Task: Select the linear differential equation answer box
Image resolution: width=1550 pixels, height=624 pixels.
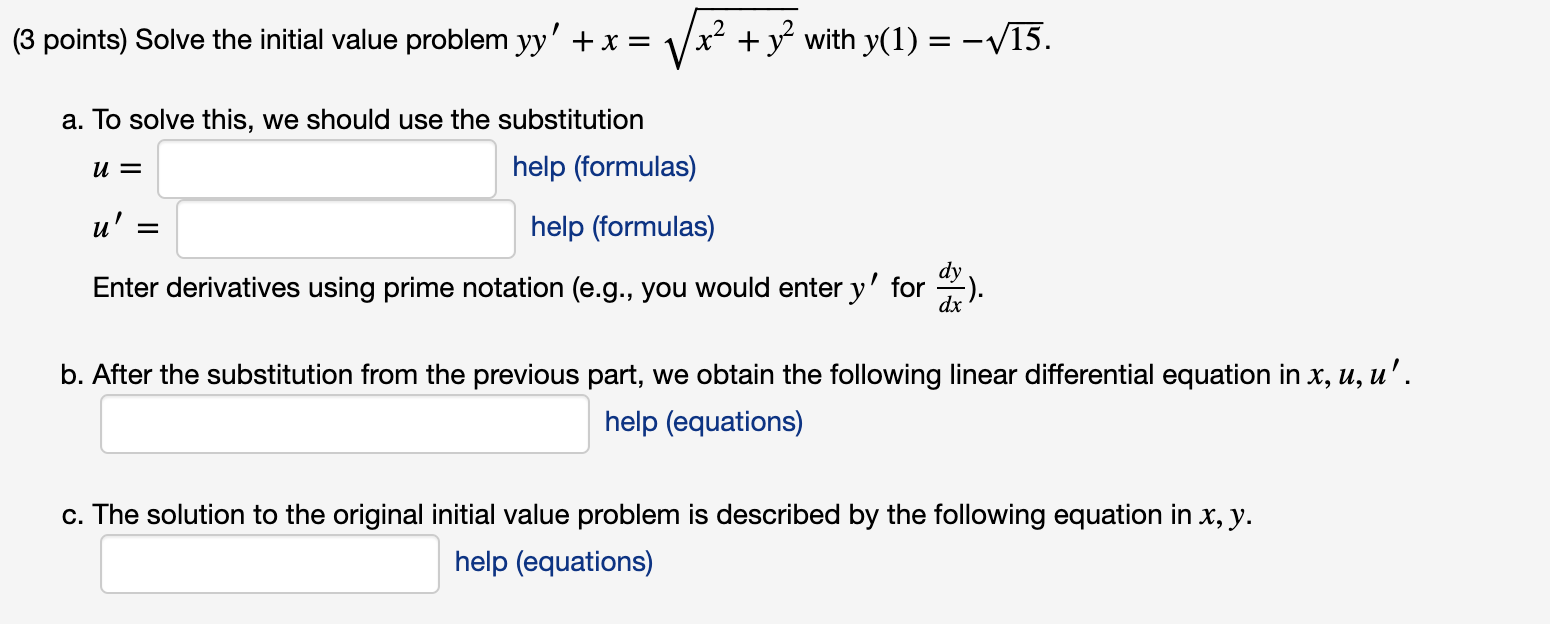Action: [343, 424]
